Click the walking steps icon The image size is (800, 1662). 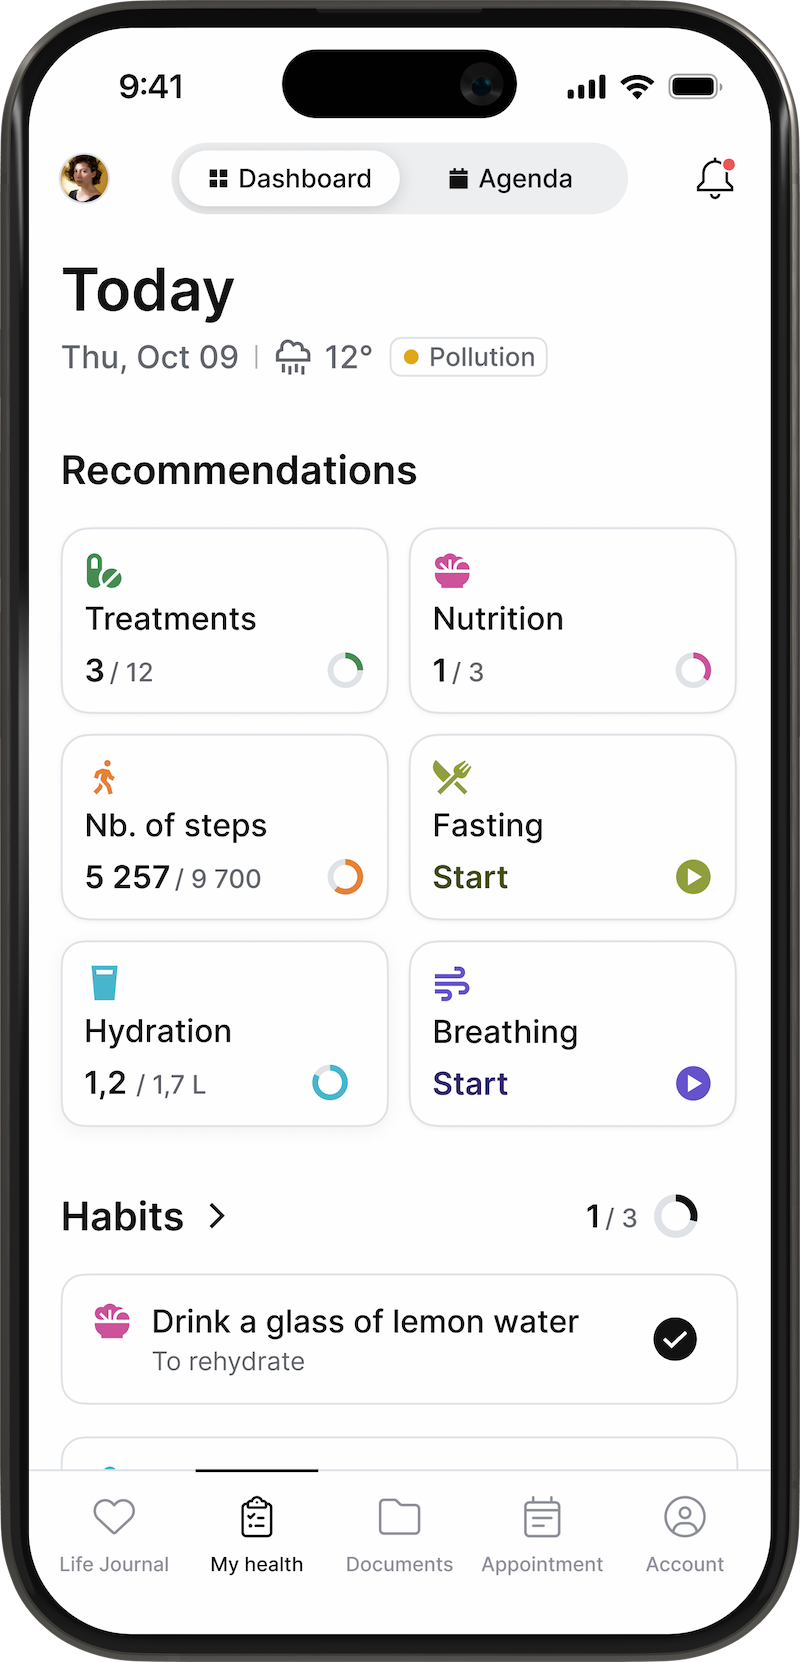click(104, 777)
